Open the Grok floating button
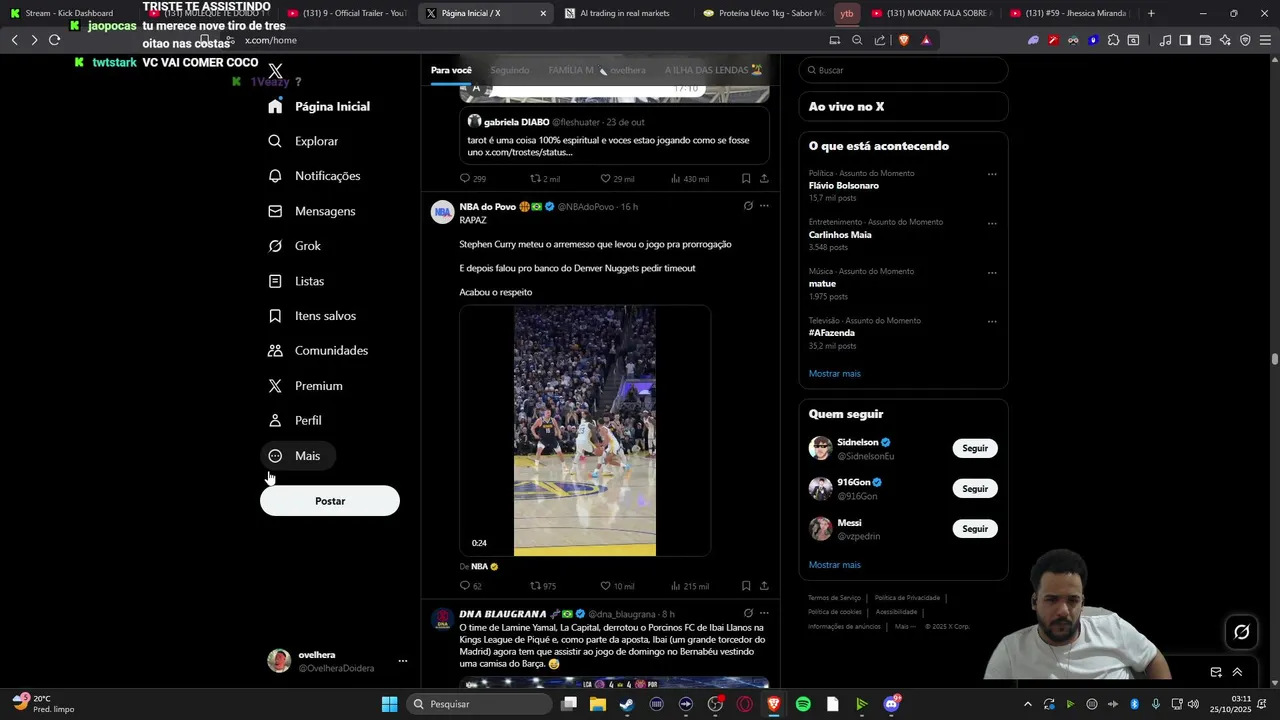 point(1242,632)
